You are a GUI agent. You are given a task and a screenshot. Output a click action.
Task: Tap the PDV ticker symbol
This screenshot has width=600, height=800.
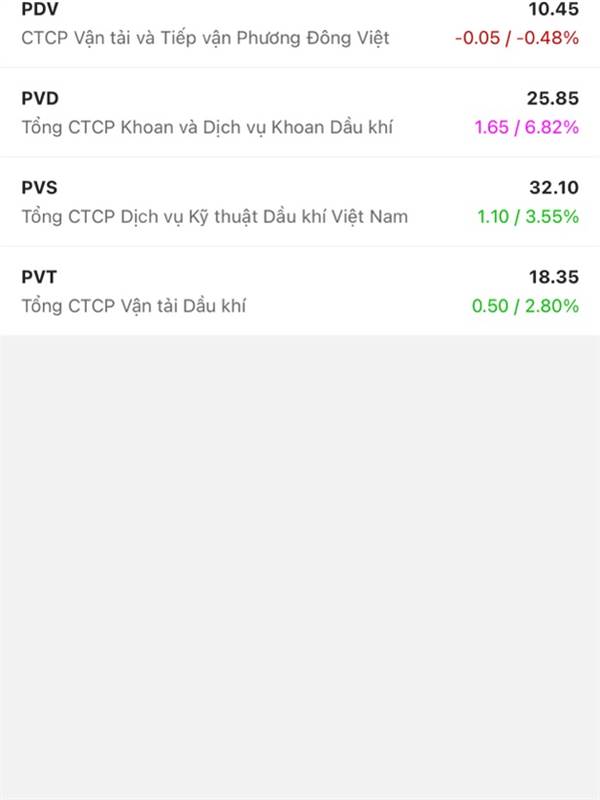(39, 9)
